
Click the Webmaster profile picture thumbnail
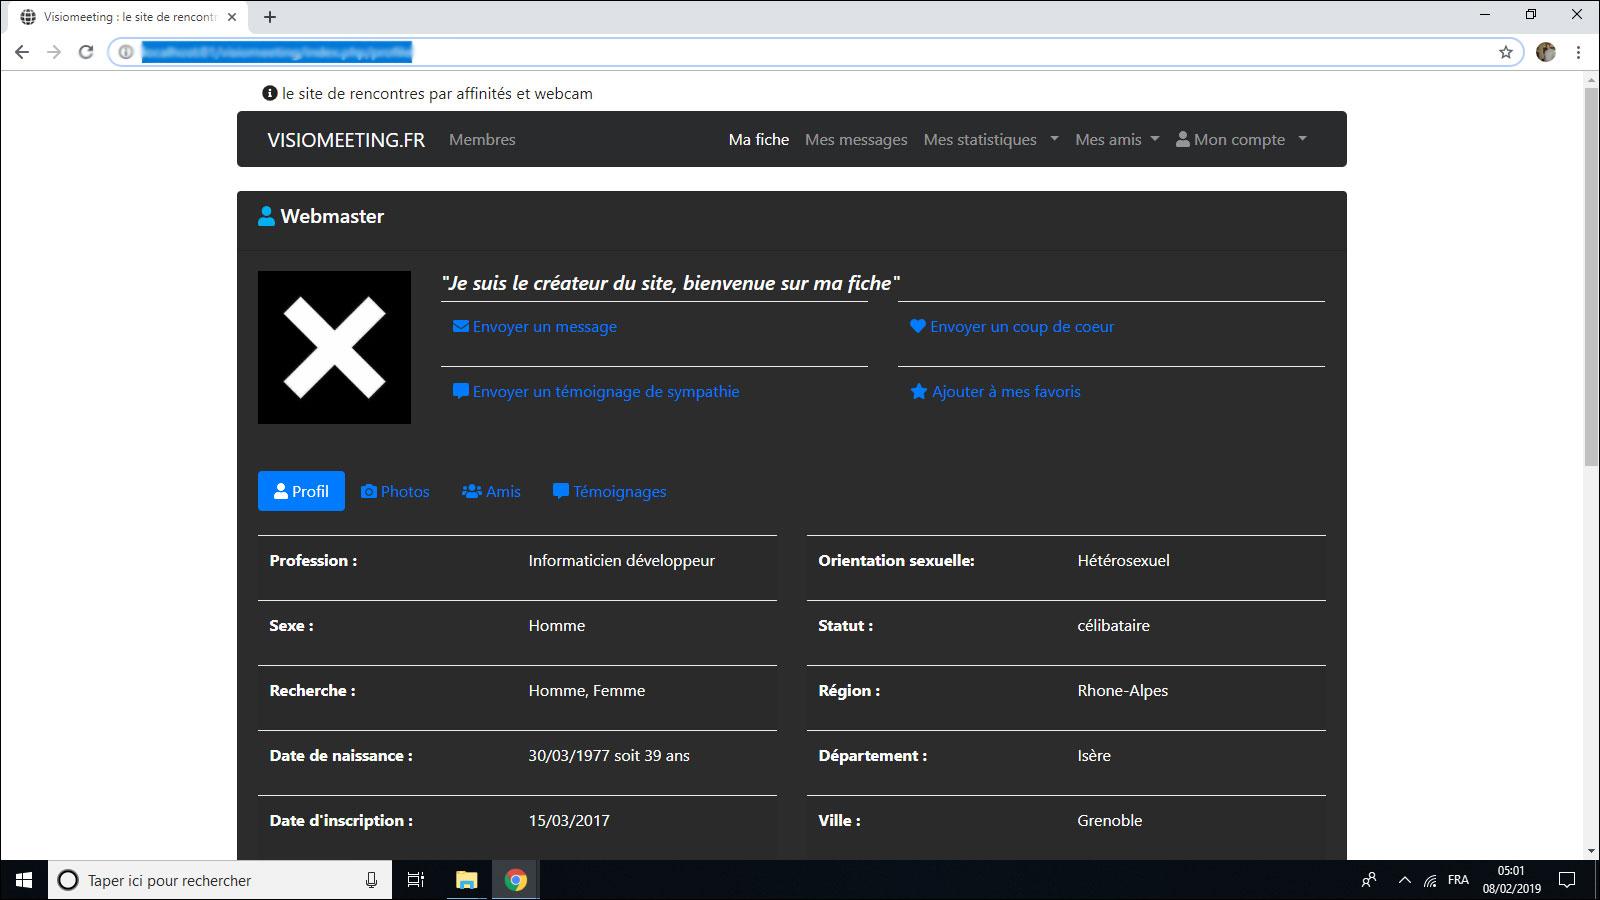point(334,347)
